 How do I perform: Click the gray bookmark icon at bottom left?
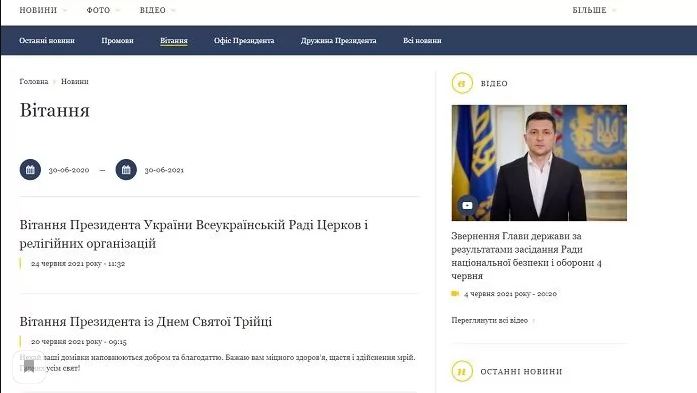click(x=29, y=367)
